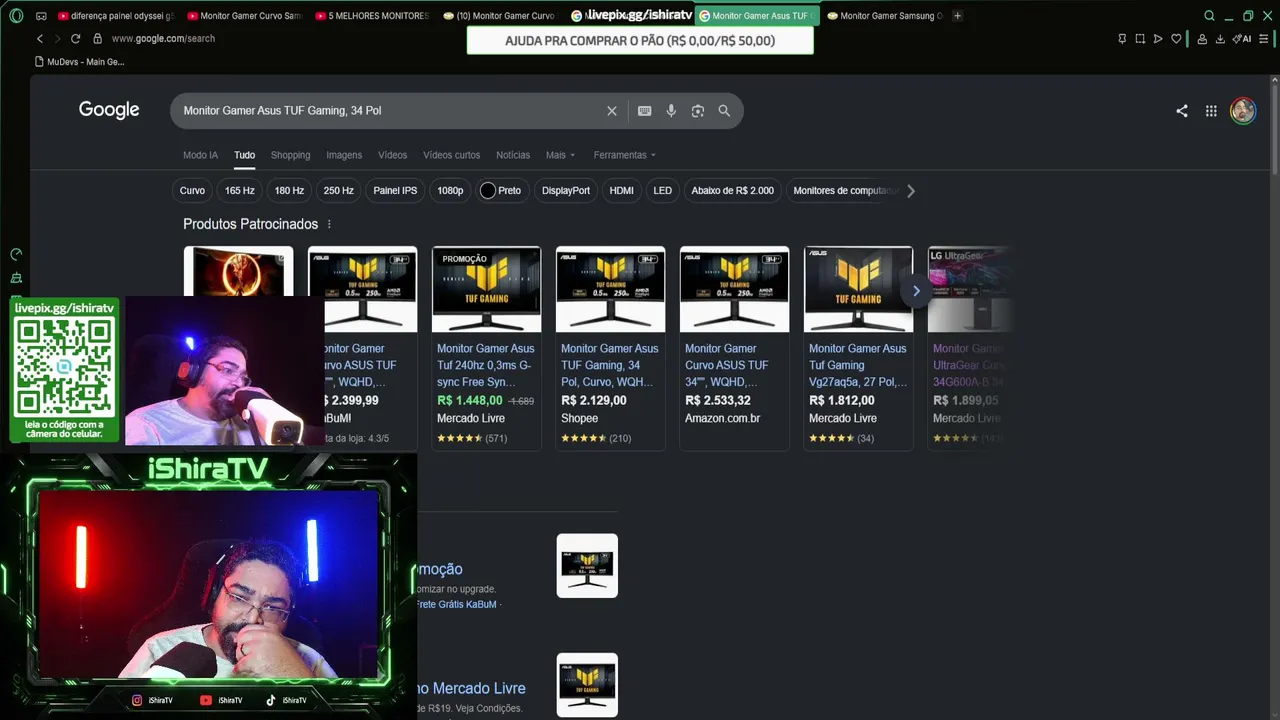Open the browser downloads icon
Screen dimensions: 1280x720
tap(1220, 39)
